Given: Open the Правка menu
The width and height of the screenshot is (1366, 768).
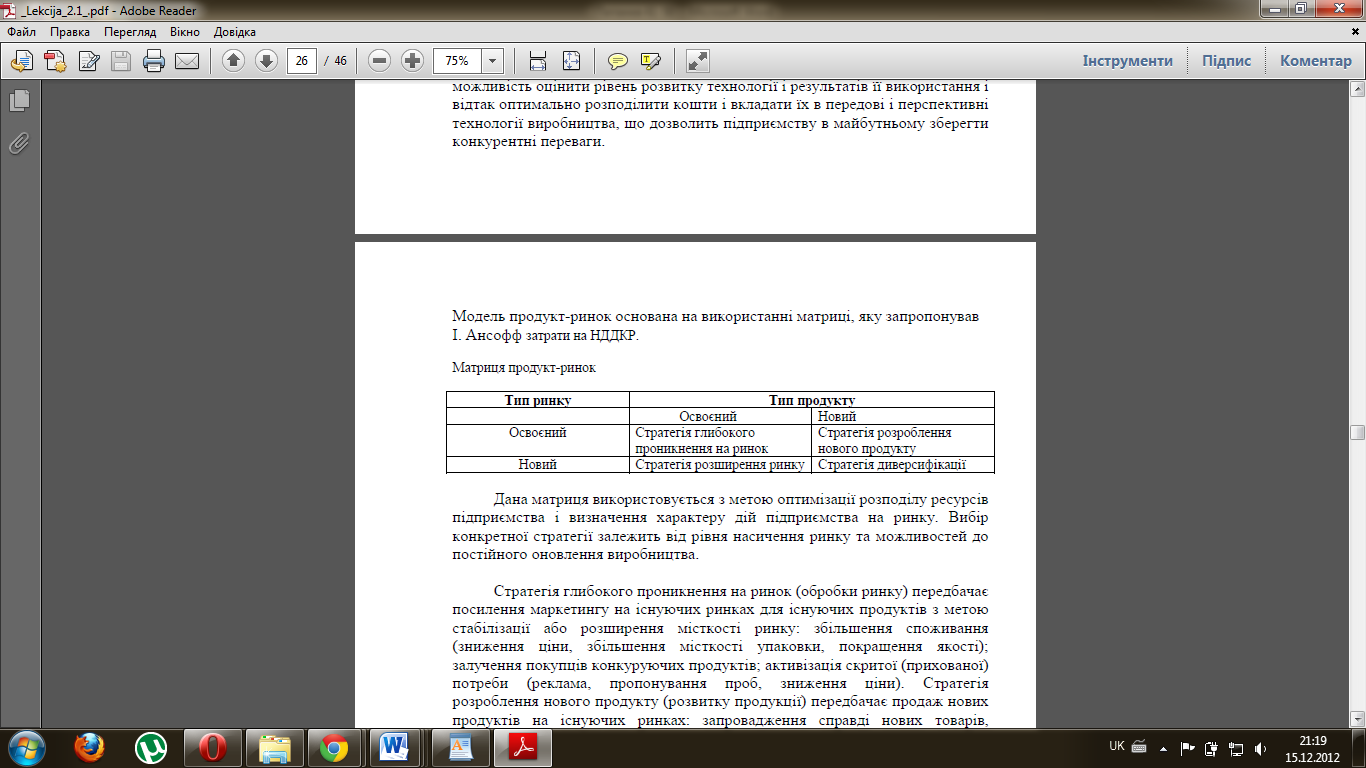Looking at the screenshot, I should [70, 32].
